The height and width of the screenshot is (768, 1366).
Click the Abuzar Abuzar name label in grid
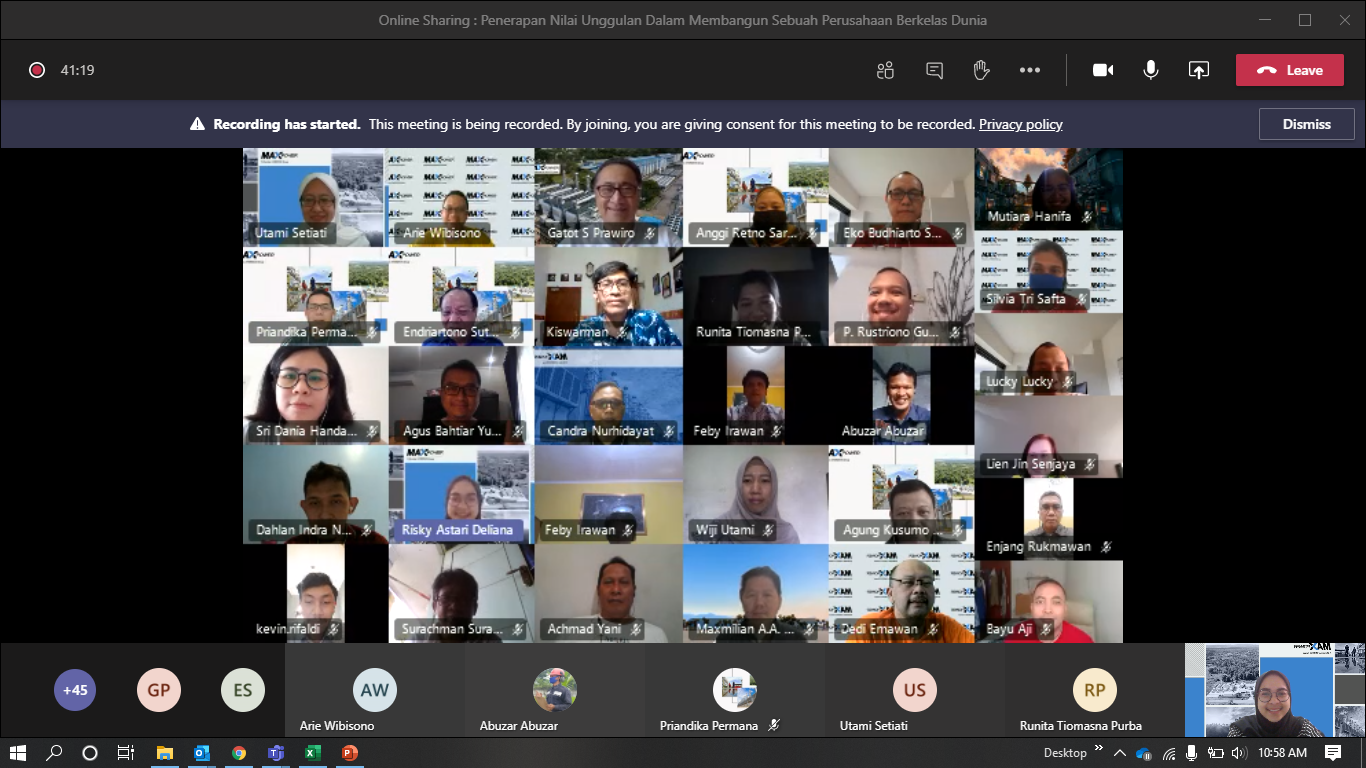883,431
